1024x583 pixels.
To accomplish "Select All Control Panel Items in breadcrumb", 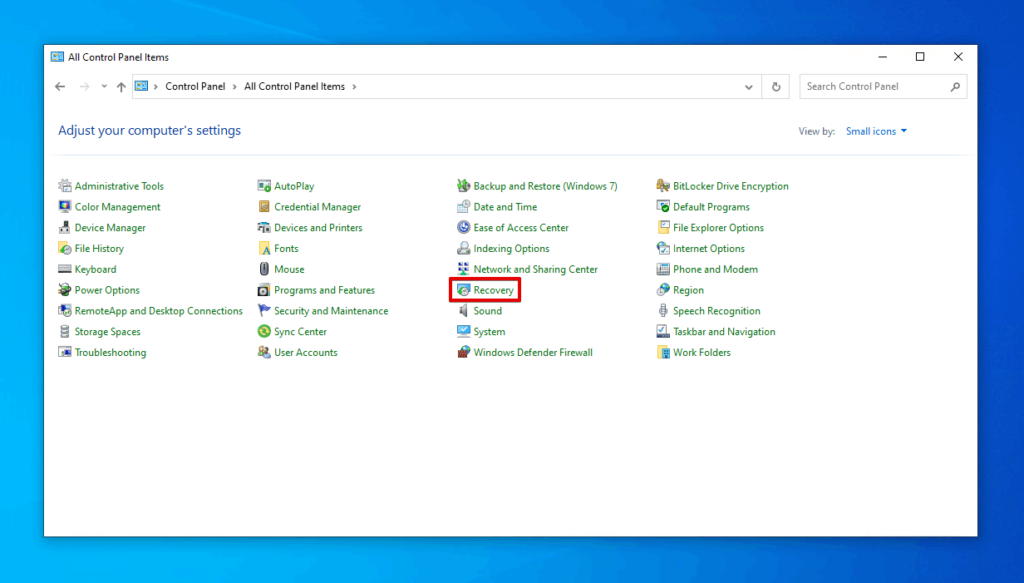I will click(x=294, y=87).
